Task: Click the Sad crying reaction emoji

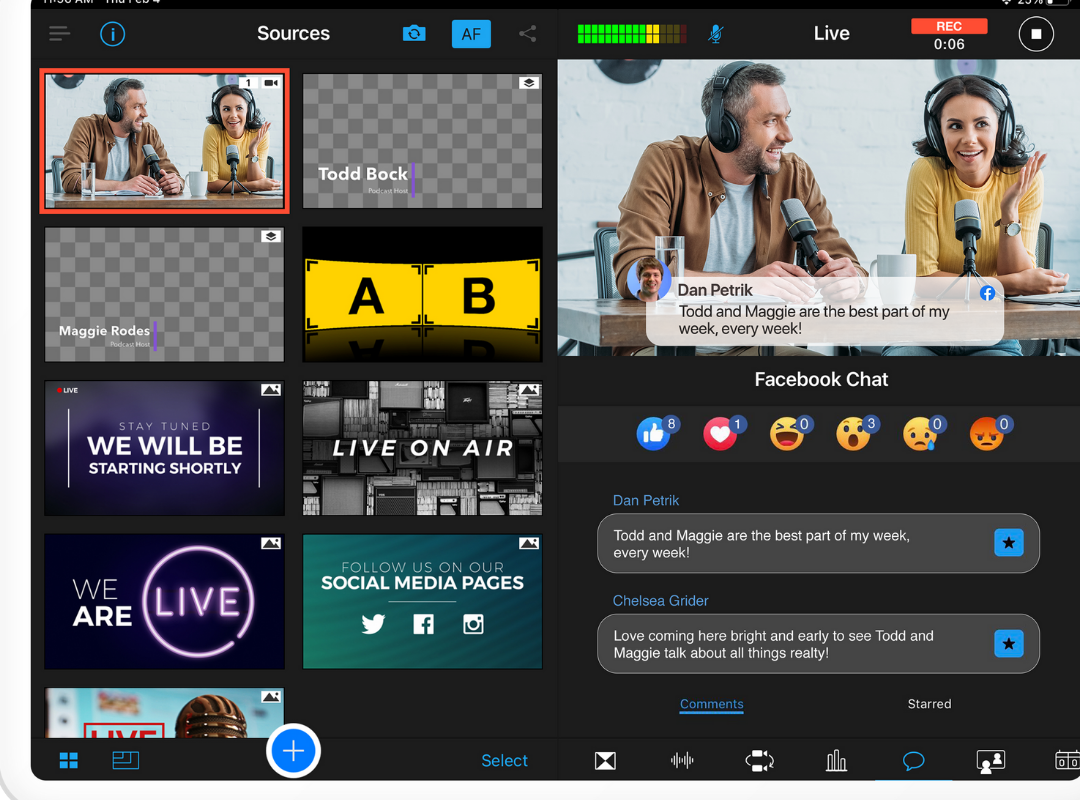Action: pos(921,433)
